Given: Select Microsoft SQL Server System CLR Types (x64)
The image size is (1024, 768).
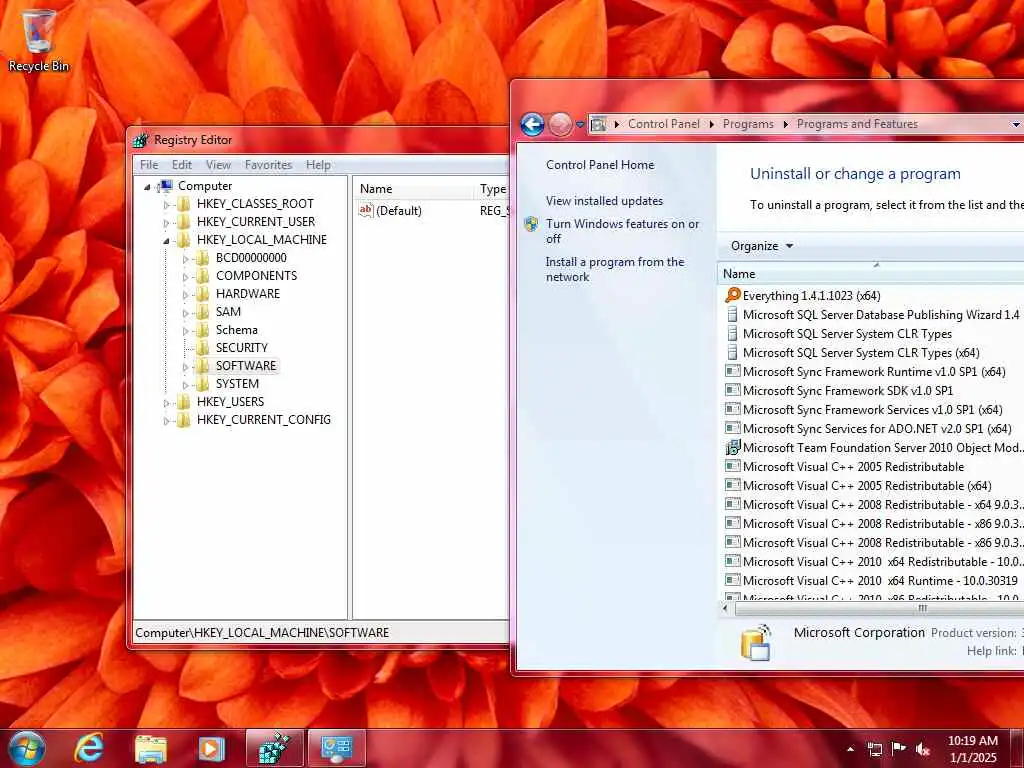Looking at the screenshot, I should (861, 353).
